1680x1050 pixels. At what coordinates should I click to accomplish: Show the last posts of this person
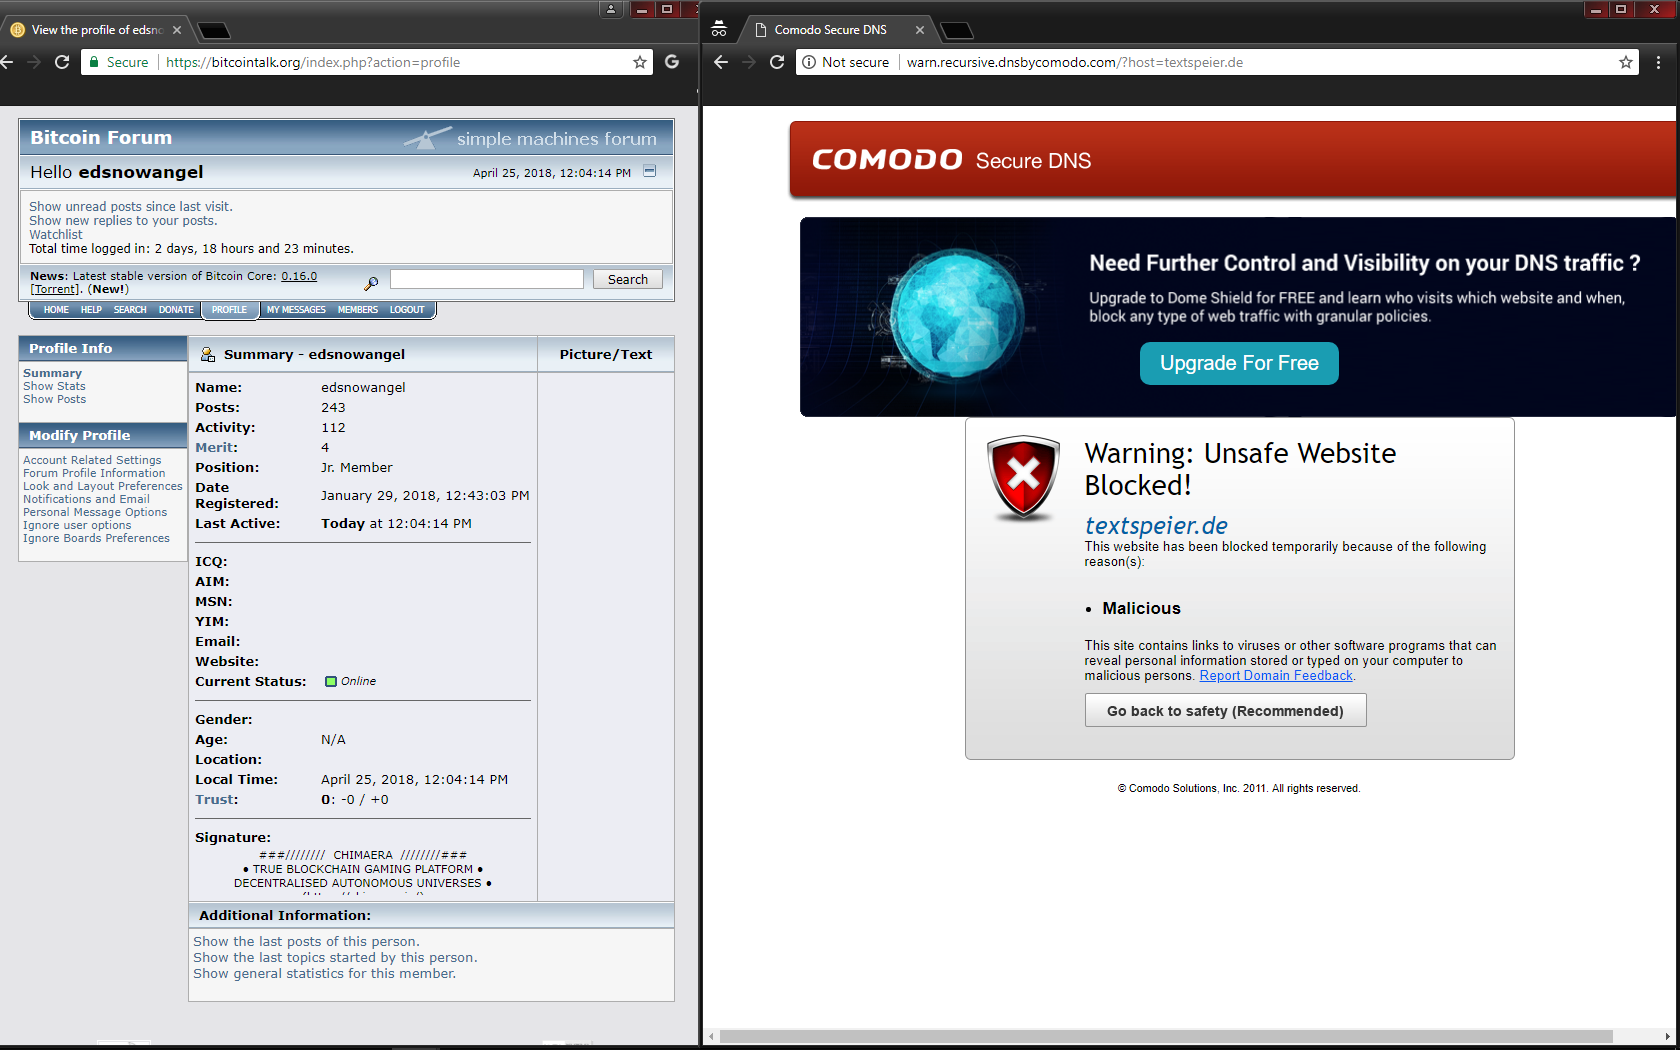coord(306,942)
